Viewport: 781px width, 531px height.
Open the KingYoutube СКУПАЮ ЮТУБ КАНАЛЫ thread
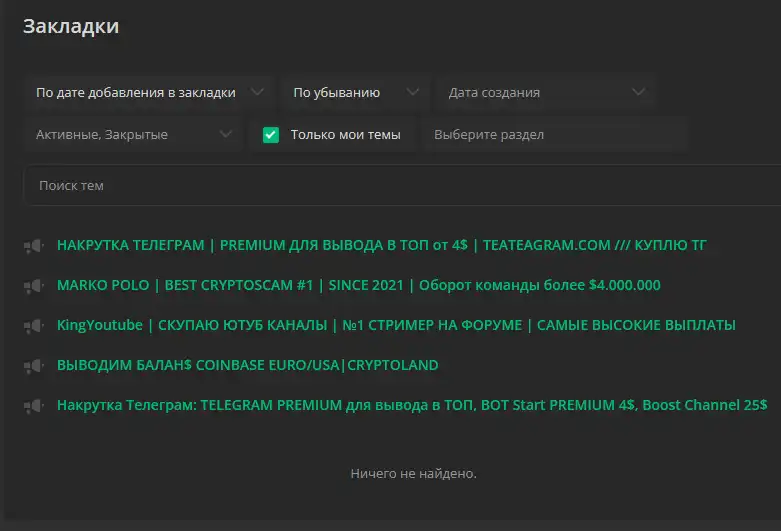point(396,325)
